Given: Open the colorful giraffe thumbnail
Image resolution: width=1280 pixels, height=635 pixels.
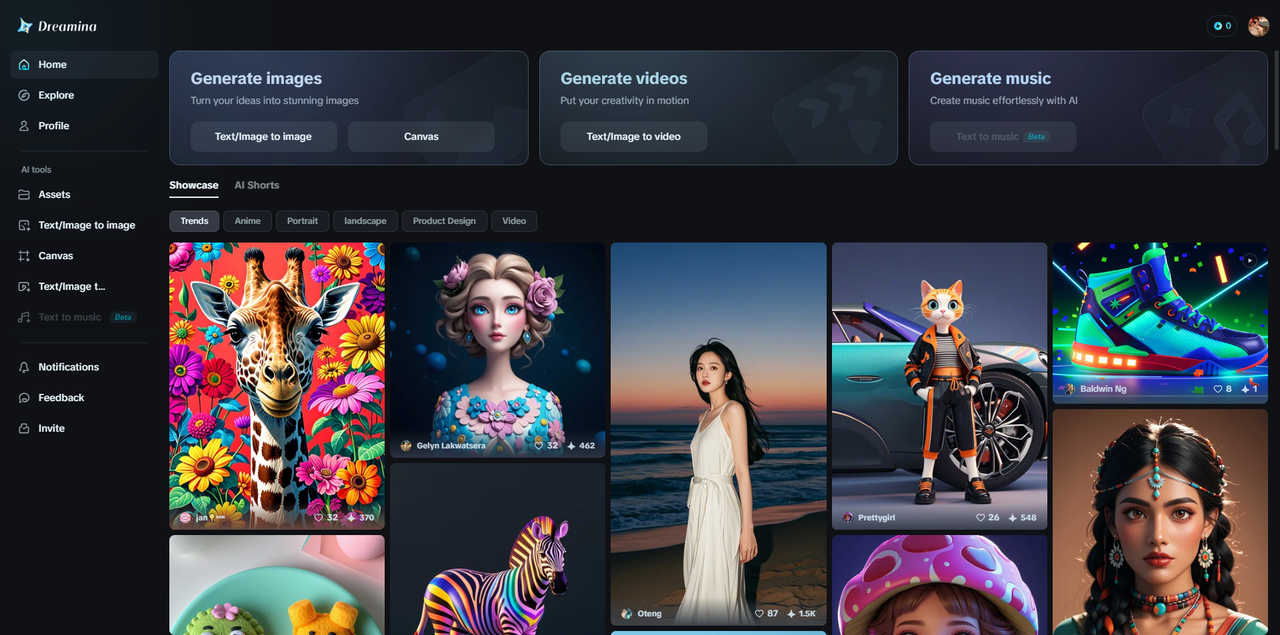Looking at the screenshot, I should 277,385.
